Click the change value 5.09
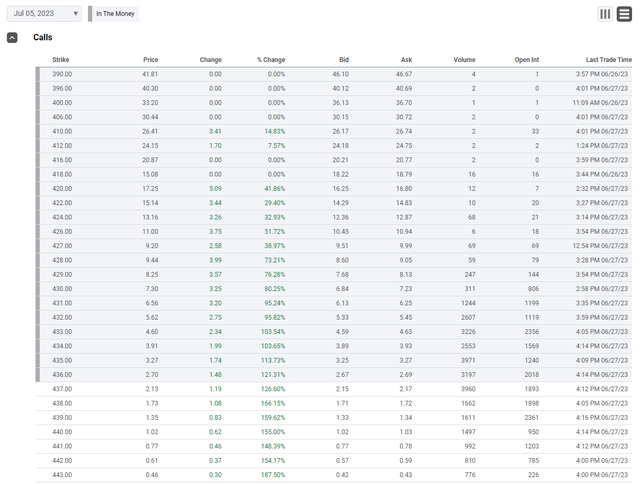 pos(215,189)
